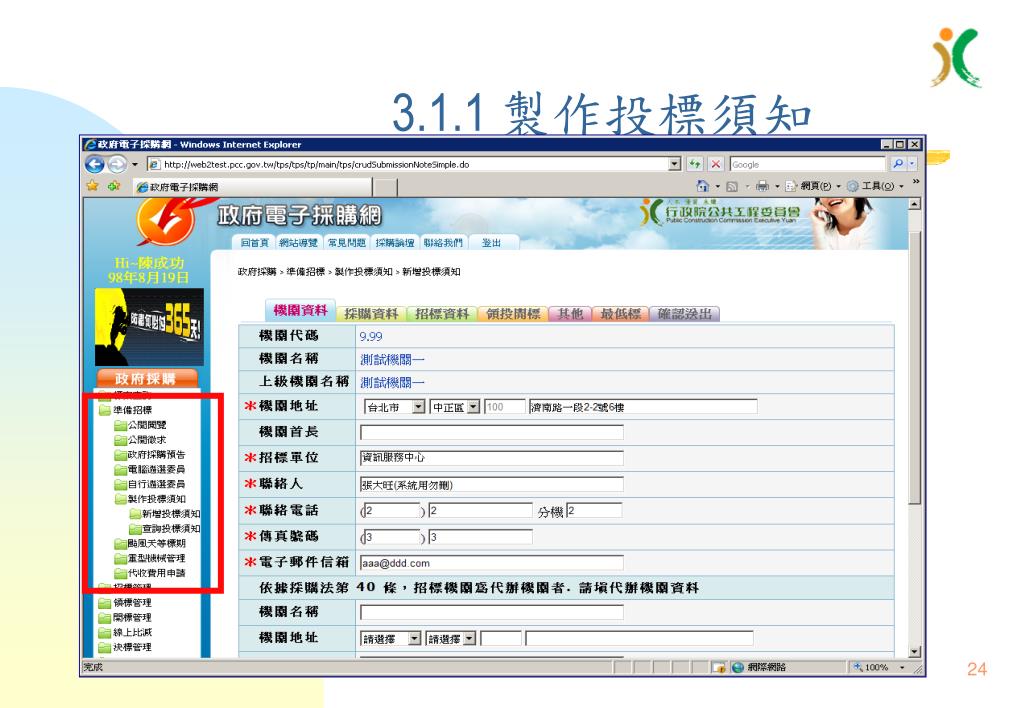This screenshot has width=1023, height=708.
Task: Click the printer icon in command bar
Action: click(762, 187)
